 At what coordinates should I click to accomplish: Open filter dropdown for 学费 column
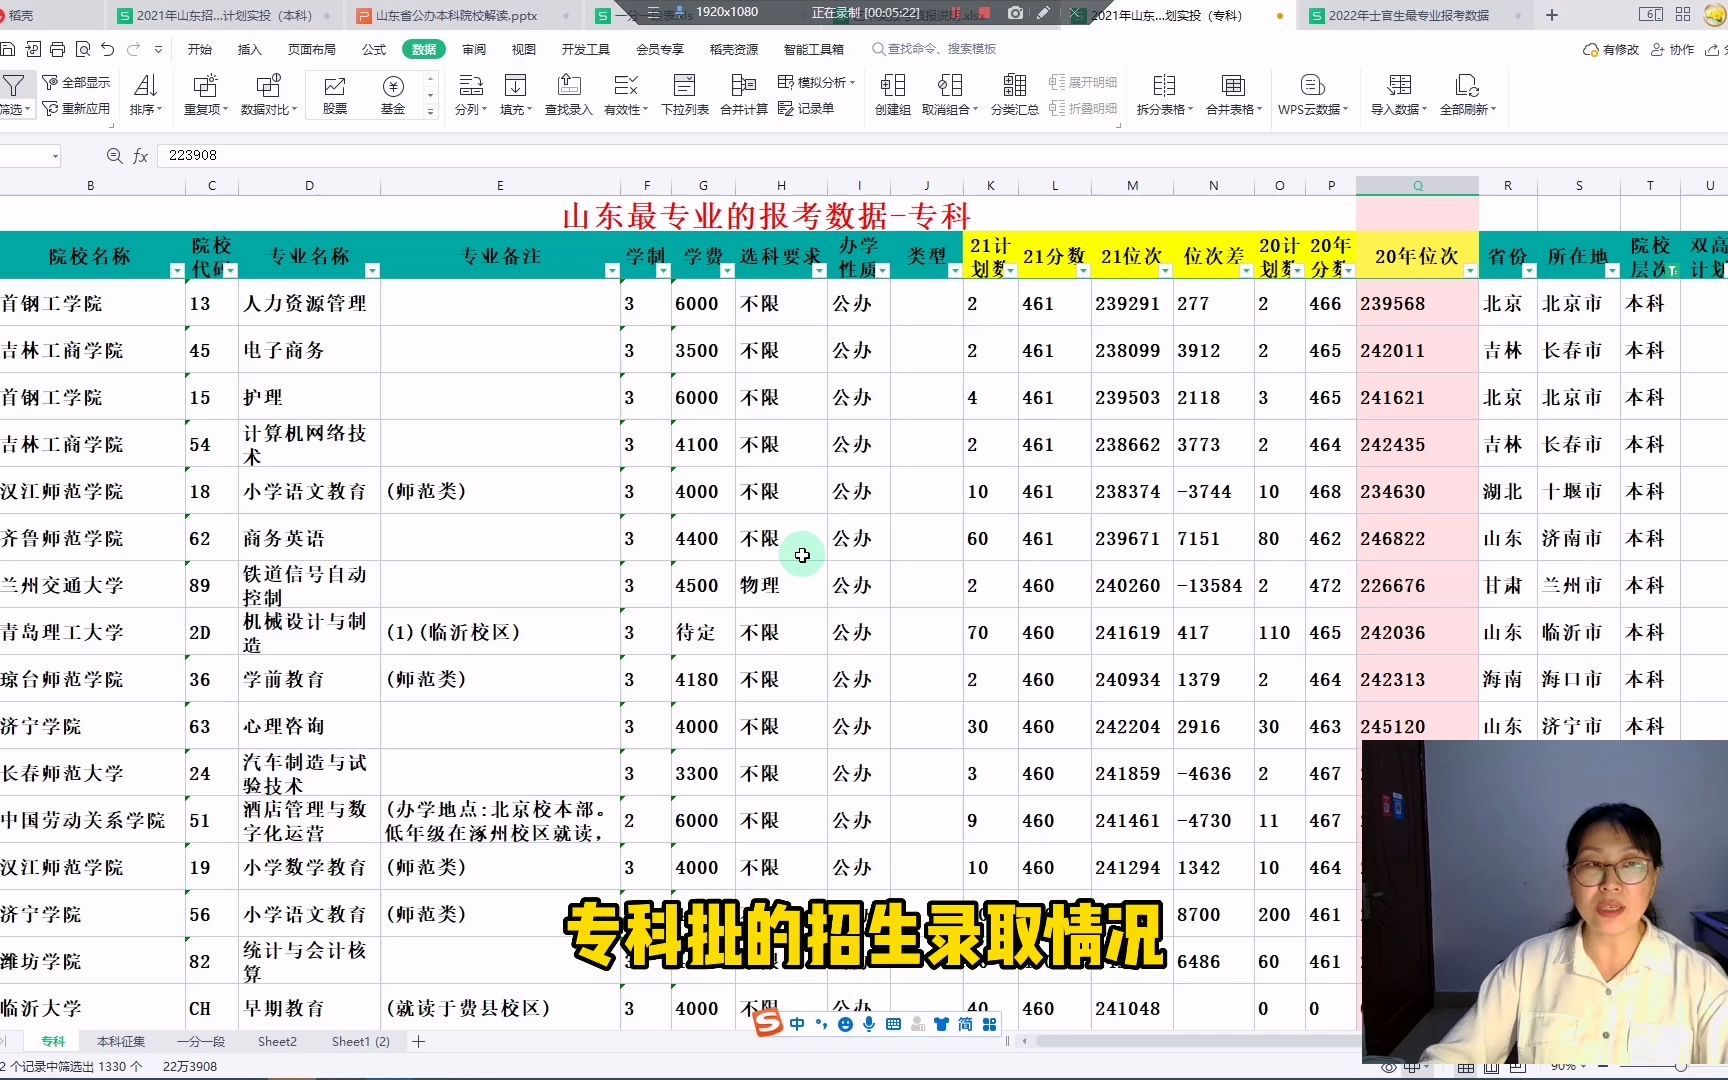pyautogui.click(x=727, y=271)
